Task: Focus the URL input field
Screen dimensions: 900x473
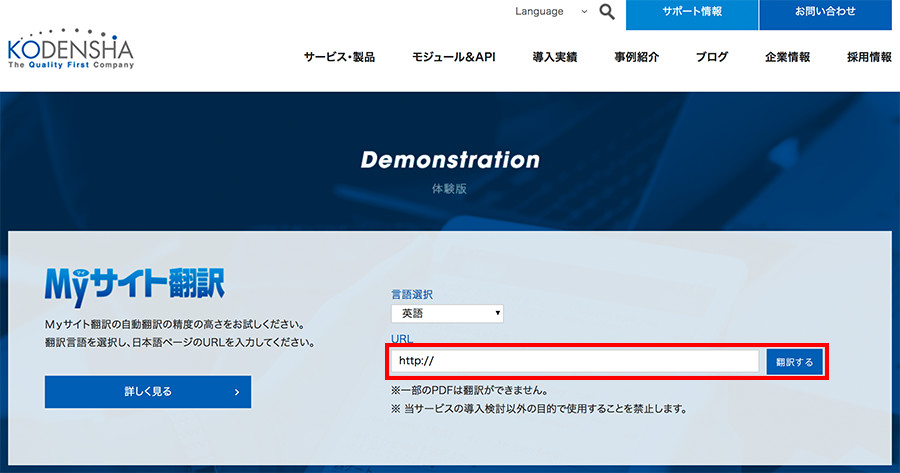Action: pyautogui.click(x=575, y=361)
